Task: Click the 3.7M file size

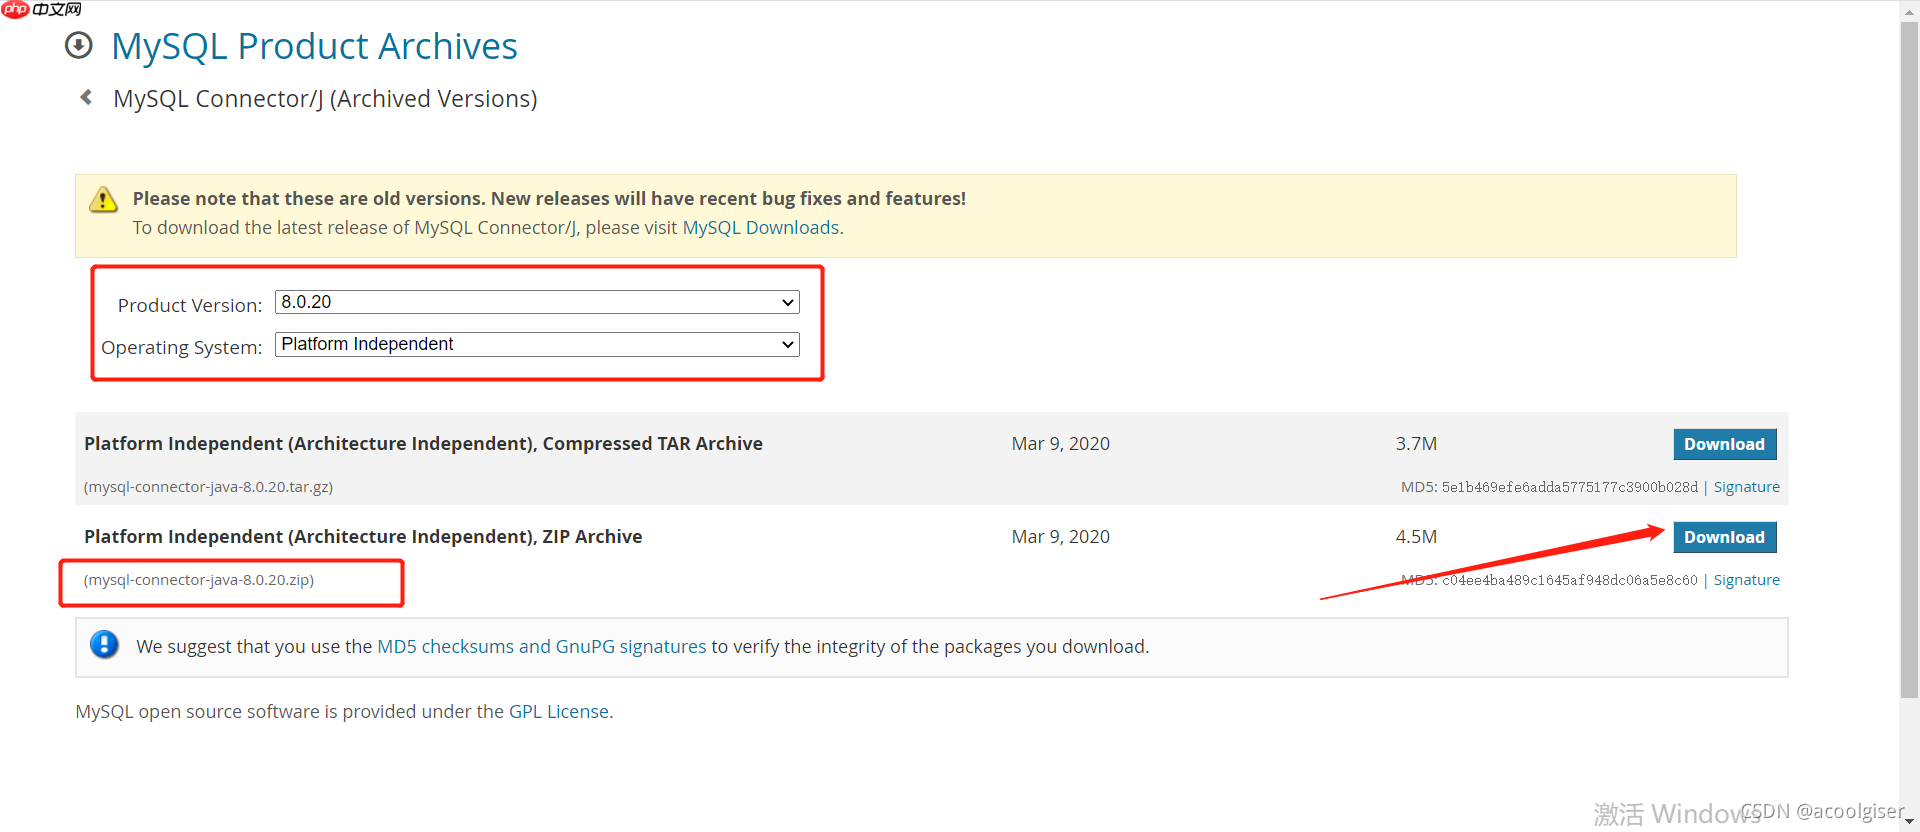Action: tap(1416, 444)
